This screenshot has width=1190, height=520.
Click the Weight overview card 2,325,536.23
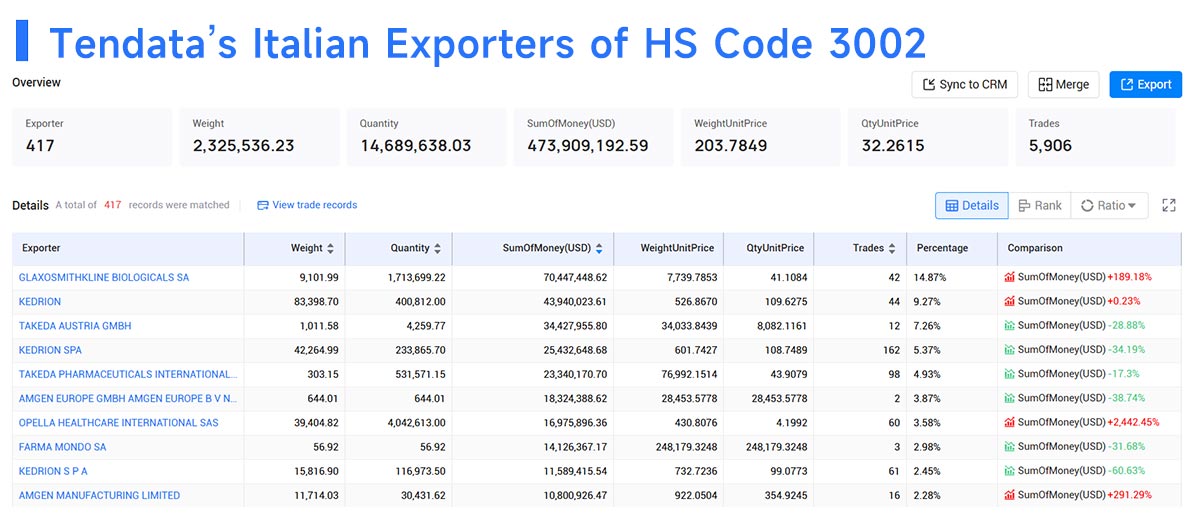[259, 137]
